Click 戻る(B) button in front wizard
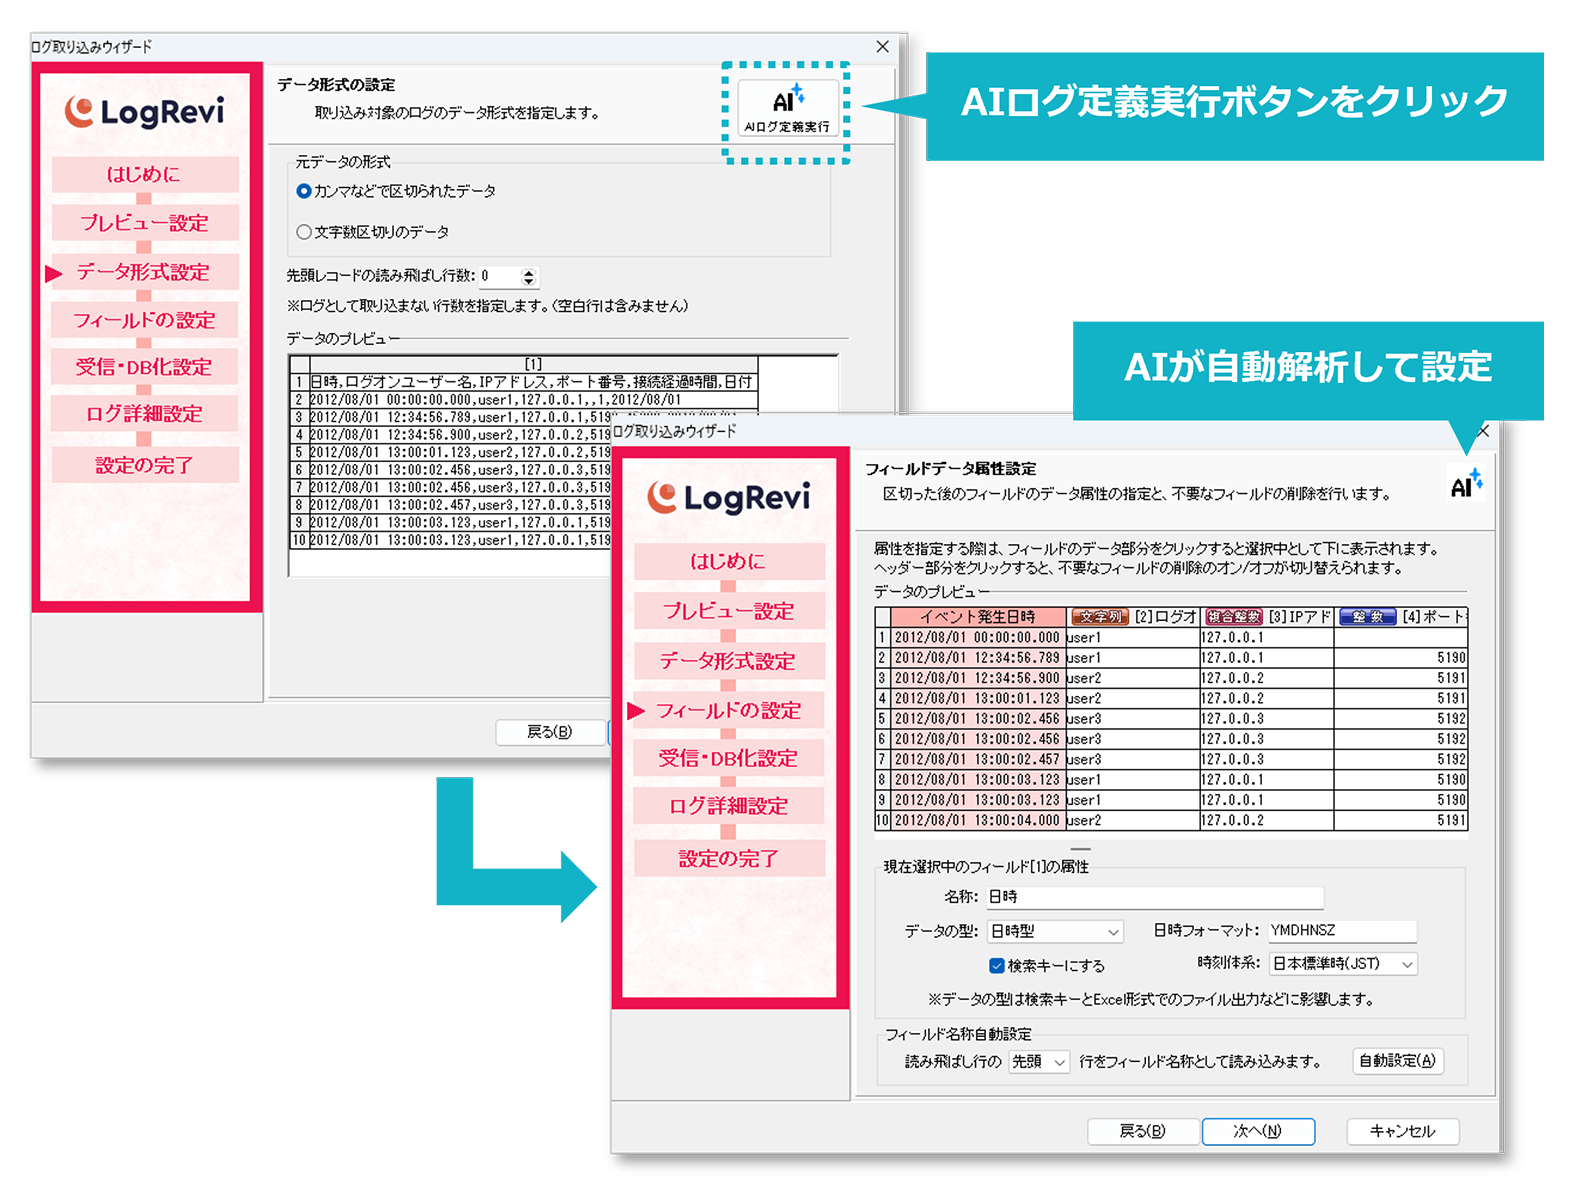This screenshot has height=1200, width=1576. [1142, 1131]
